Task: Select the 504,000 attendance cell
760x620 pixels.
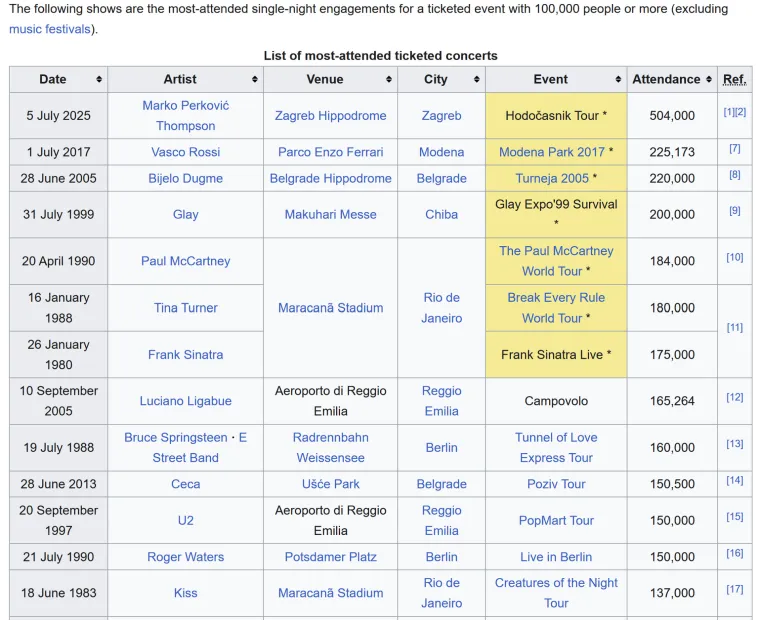Action: [x=672, y=116]
